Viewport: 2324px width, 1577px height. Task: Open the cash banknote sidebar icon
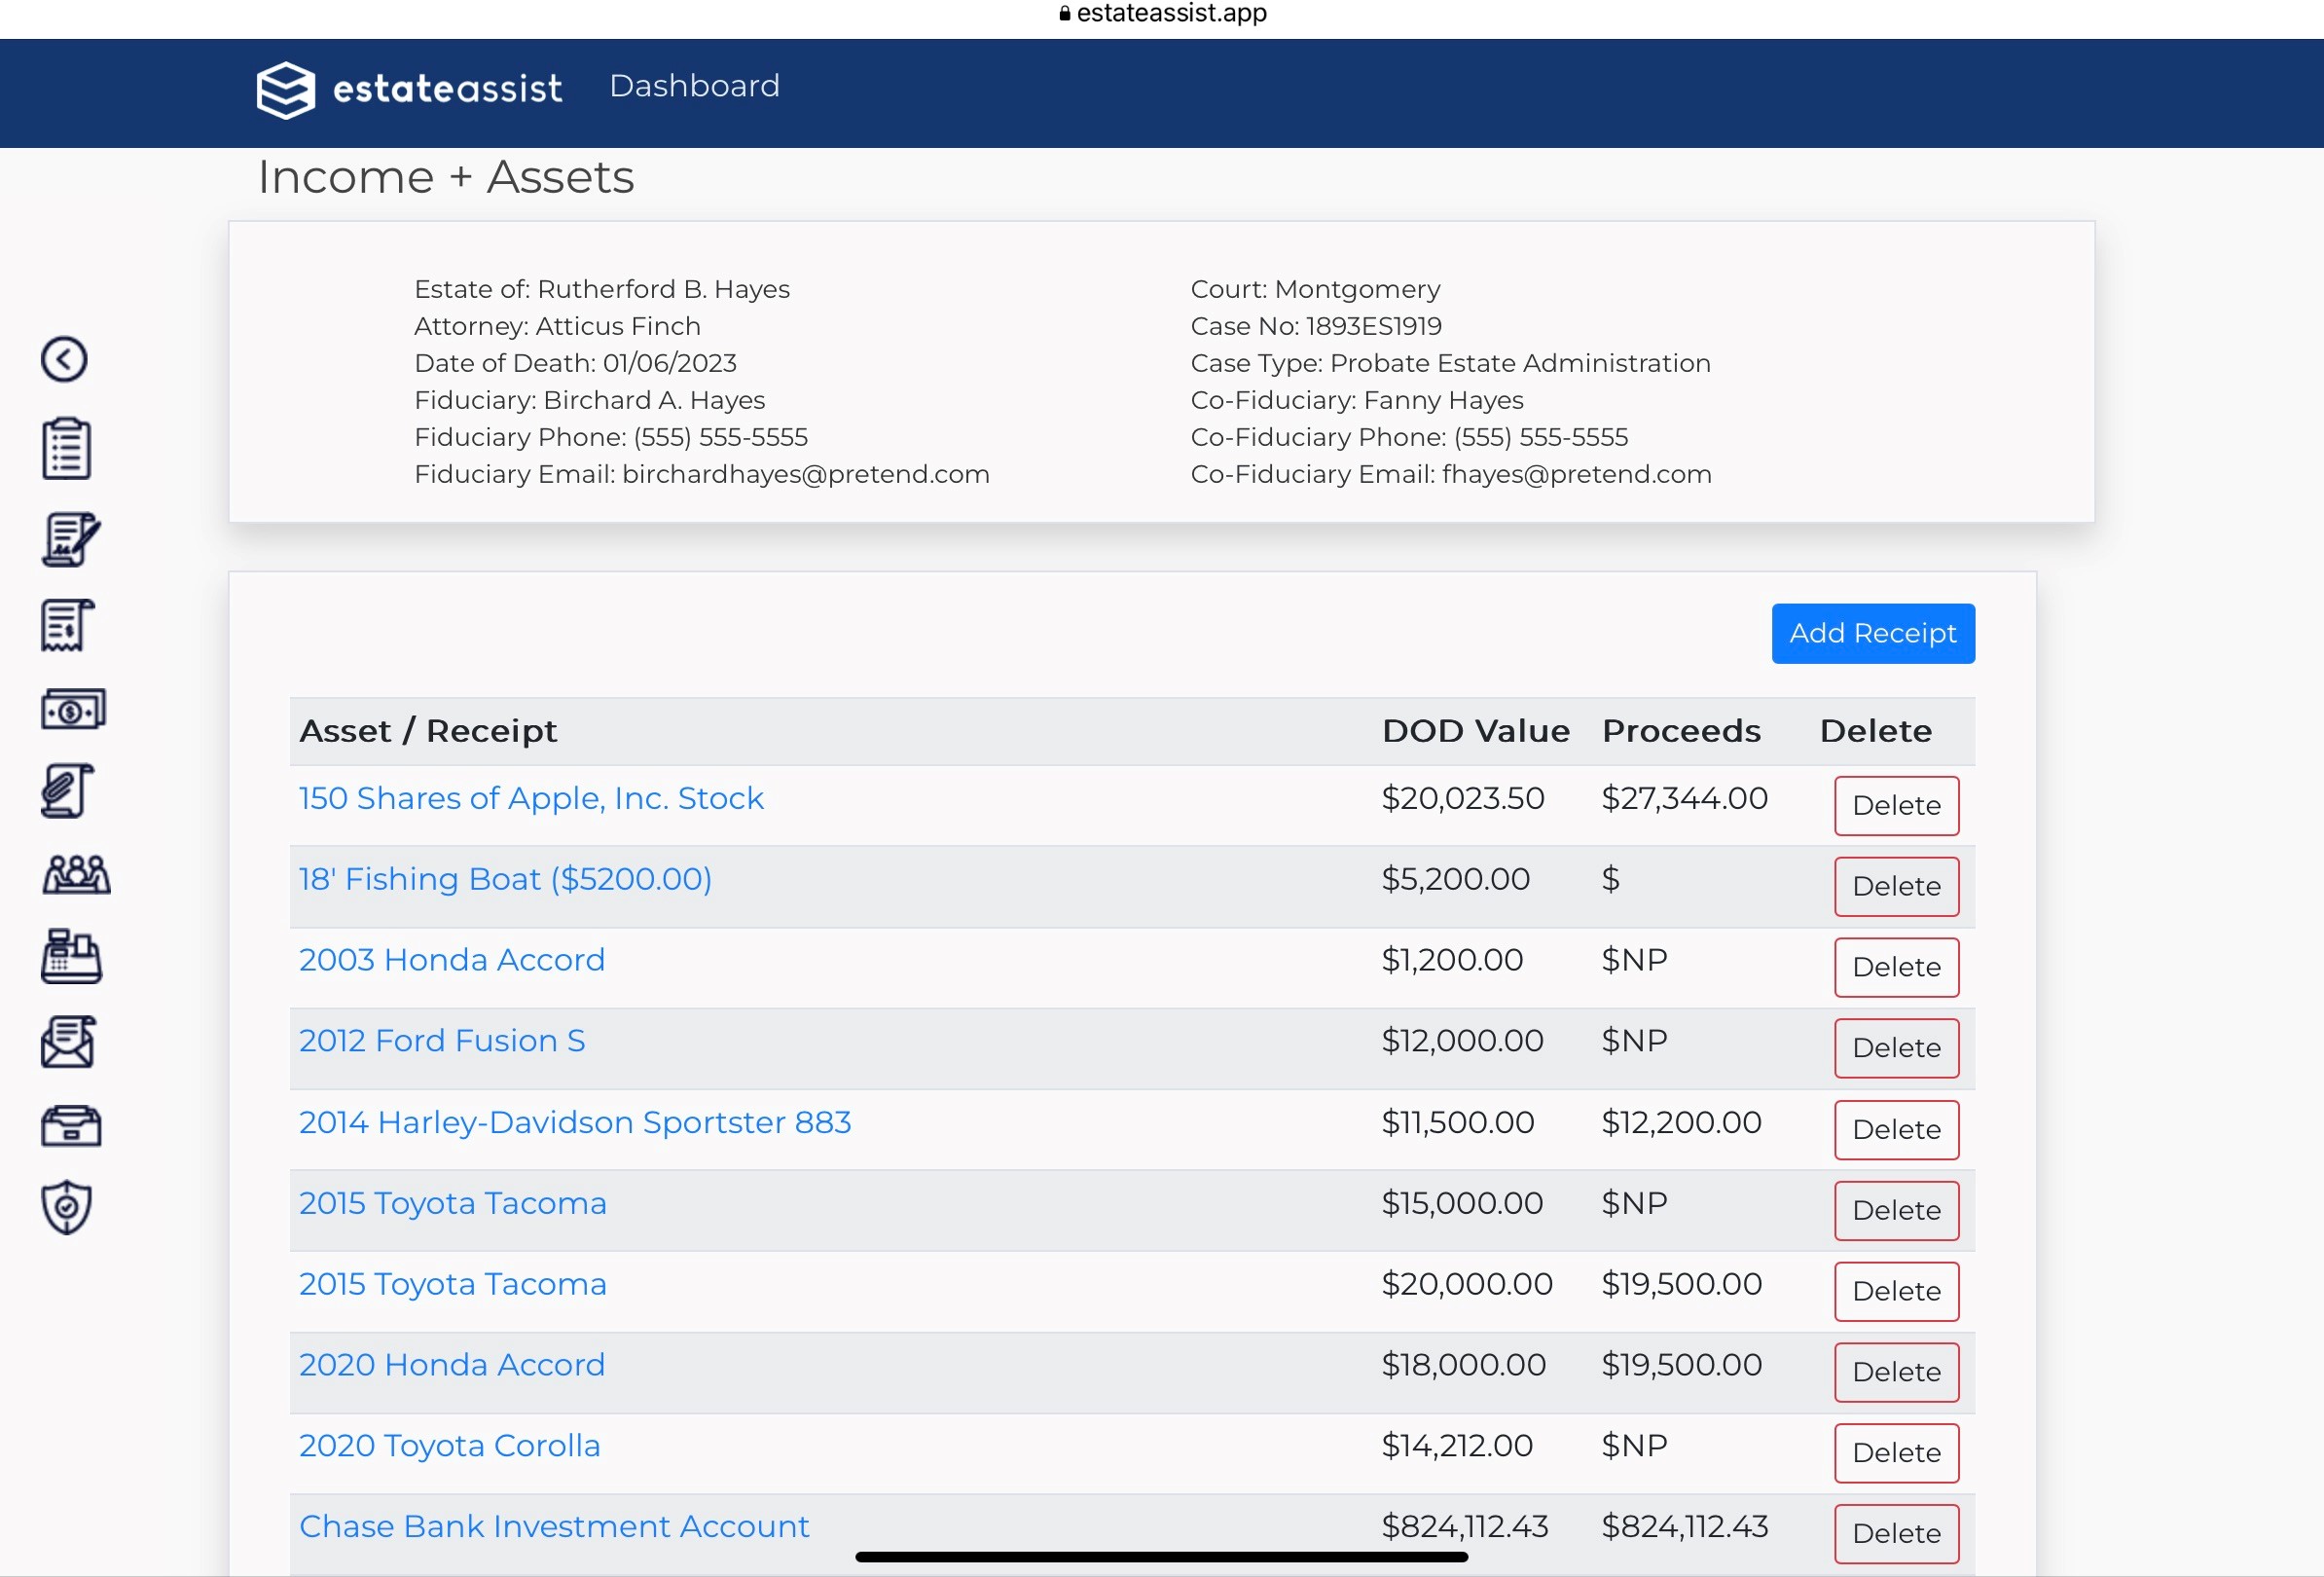click(x=73, y=710)
